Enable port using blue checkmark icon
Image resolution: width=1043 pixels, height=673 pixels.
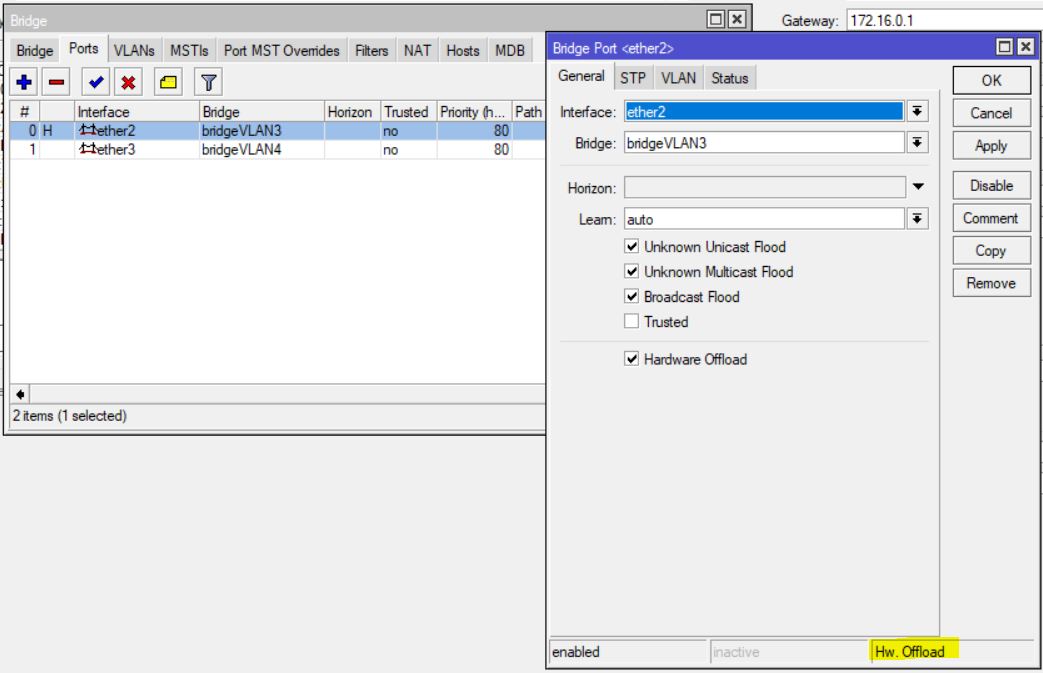[96, 82]
